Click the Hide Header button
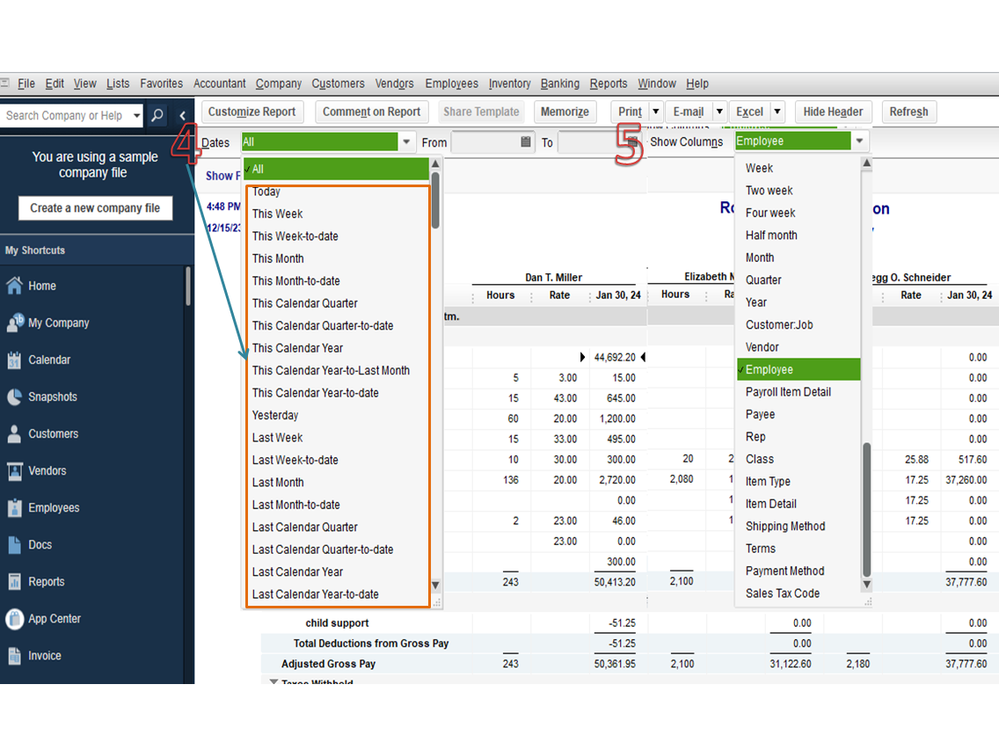This screenshot has width=999, height=749. tap(833, 111)
